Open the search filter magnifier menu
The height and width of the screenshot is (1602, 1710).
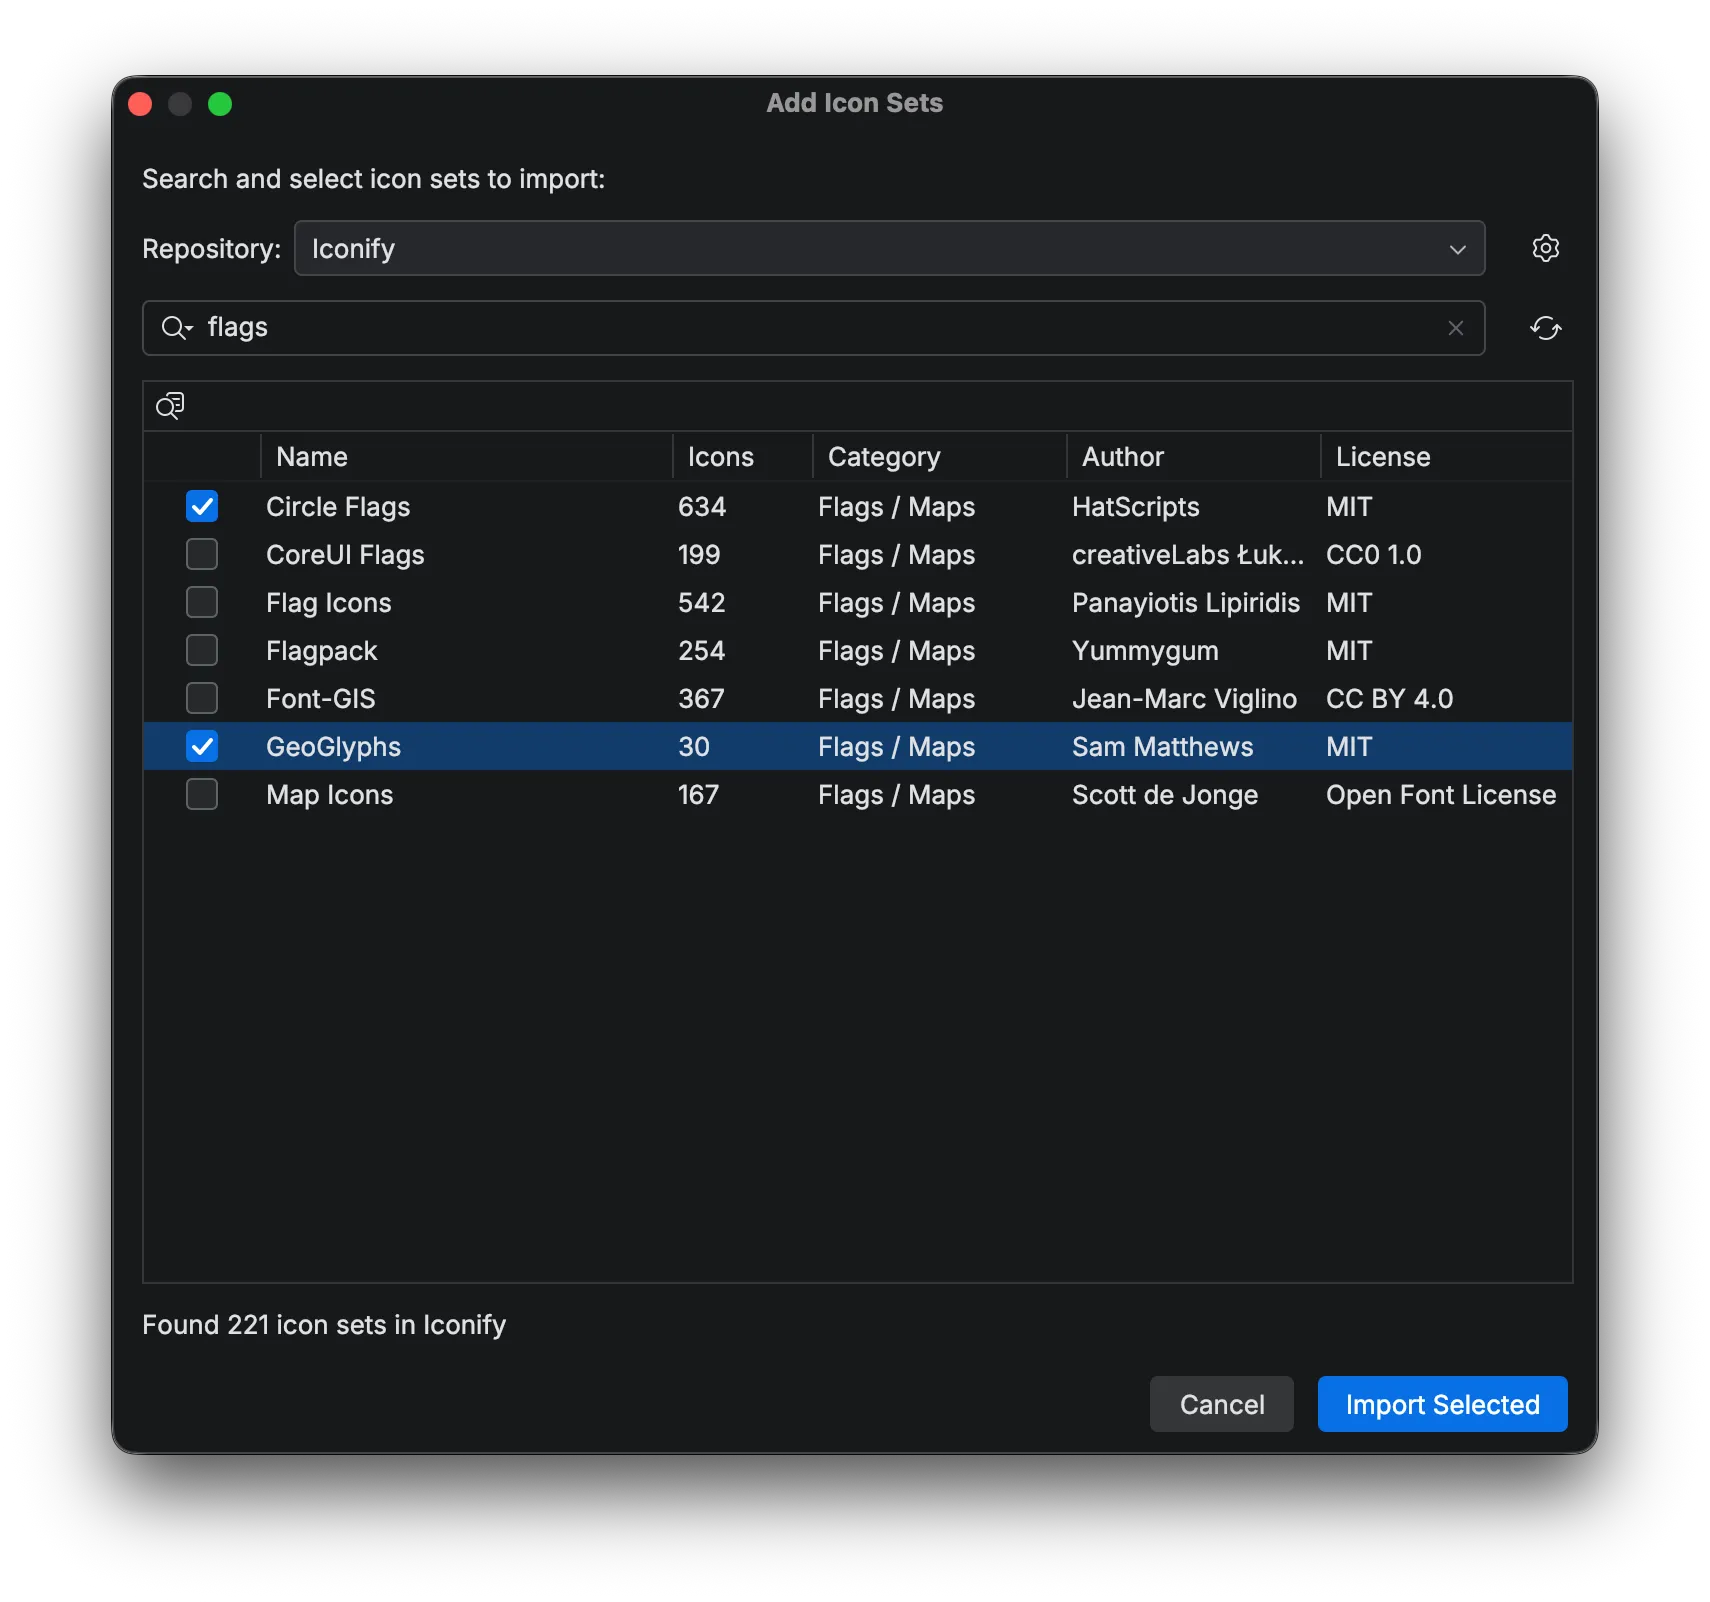(x=176, y=328)
